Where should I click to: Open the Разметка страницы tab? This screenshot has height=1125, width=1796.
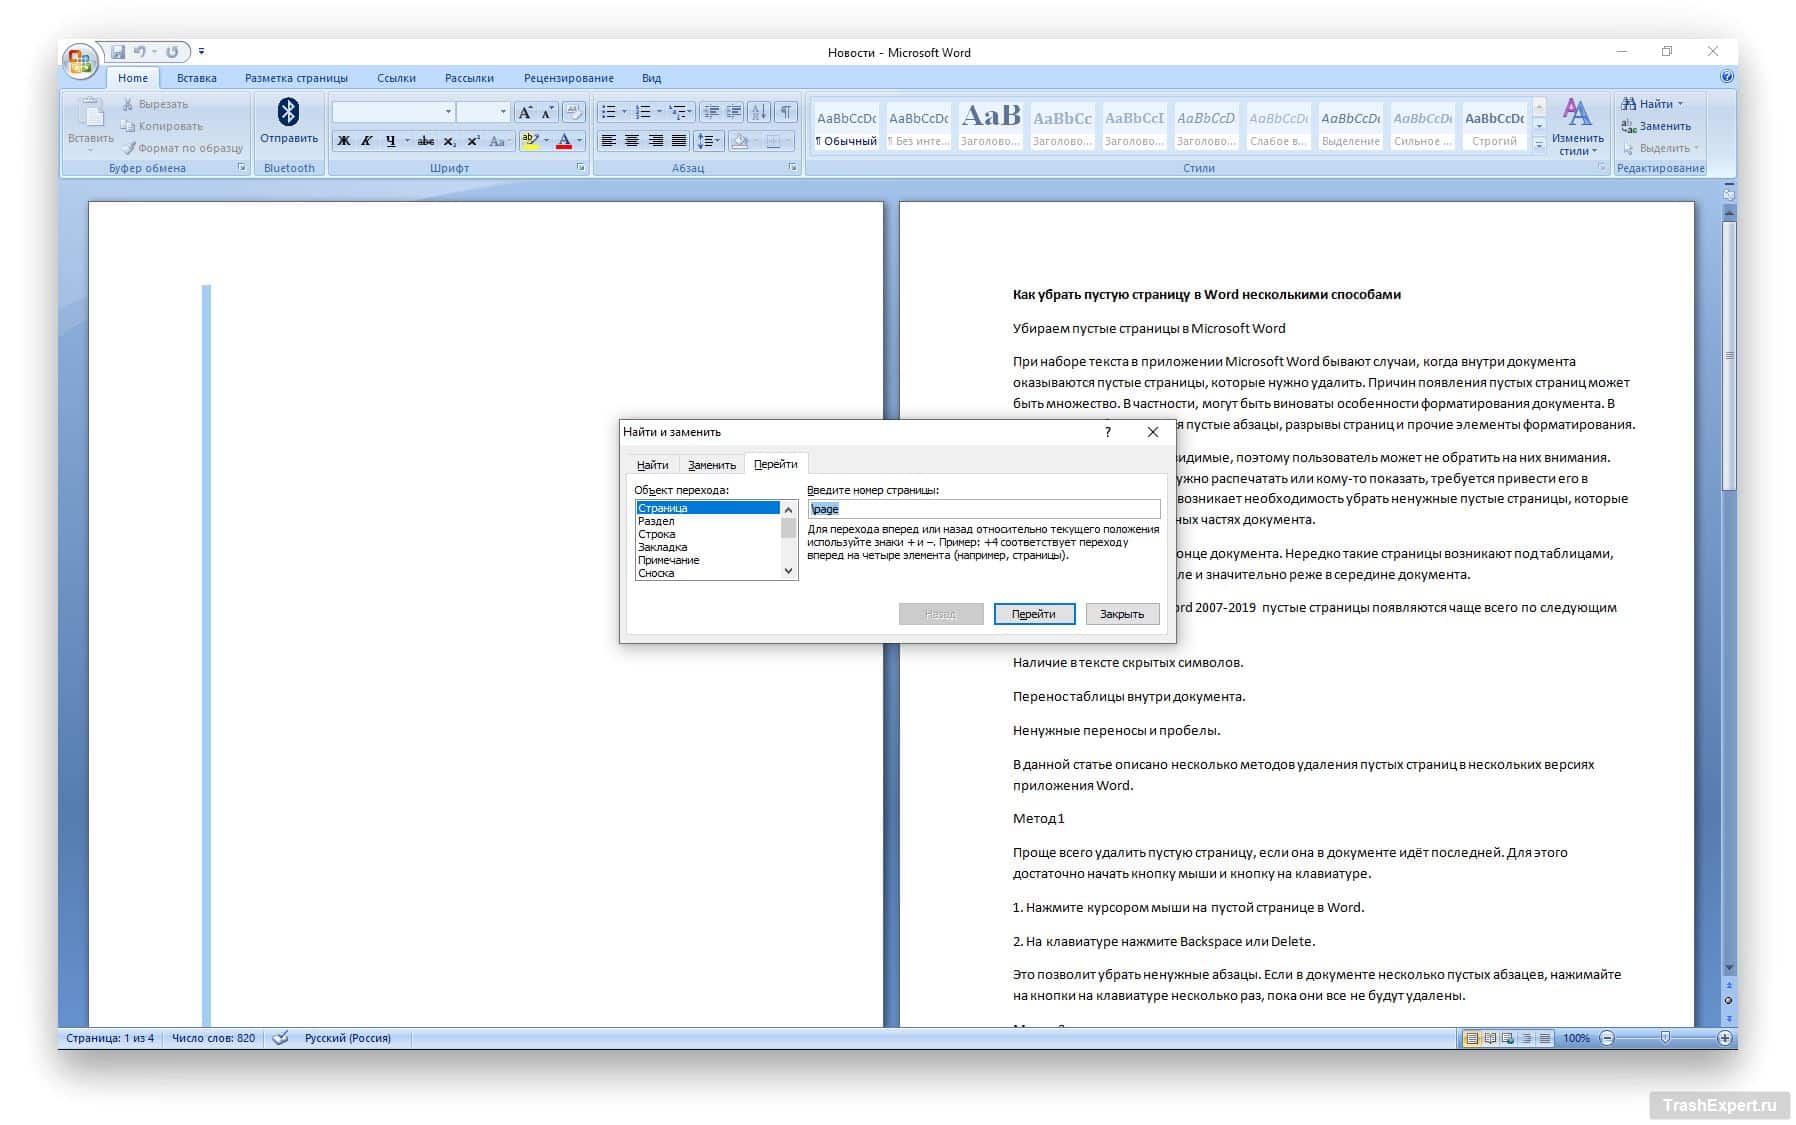pyautogui.click(x=296, y=78)
